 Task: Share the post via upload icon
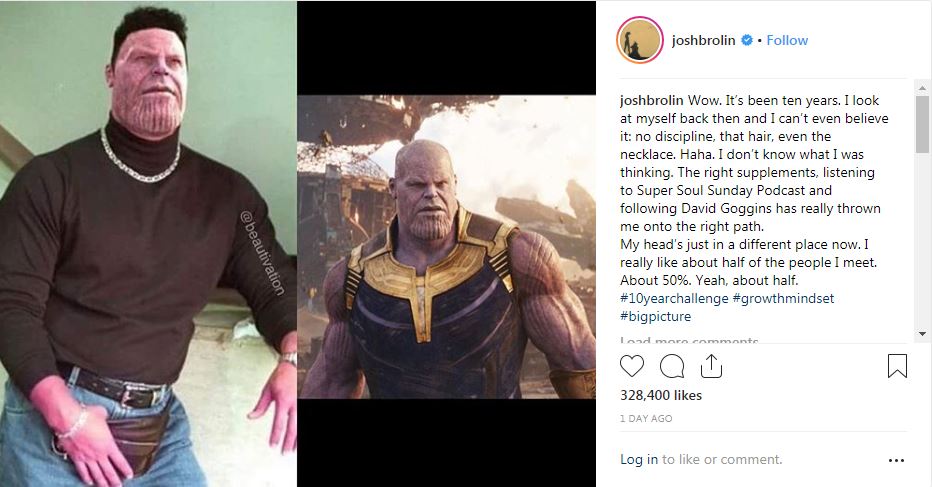pyautogui.click(x=711, y=366)
